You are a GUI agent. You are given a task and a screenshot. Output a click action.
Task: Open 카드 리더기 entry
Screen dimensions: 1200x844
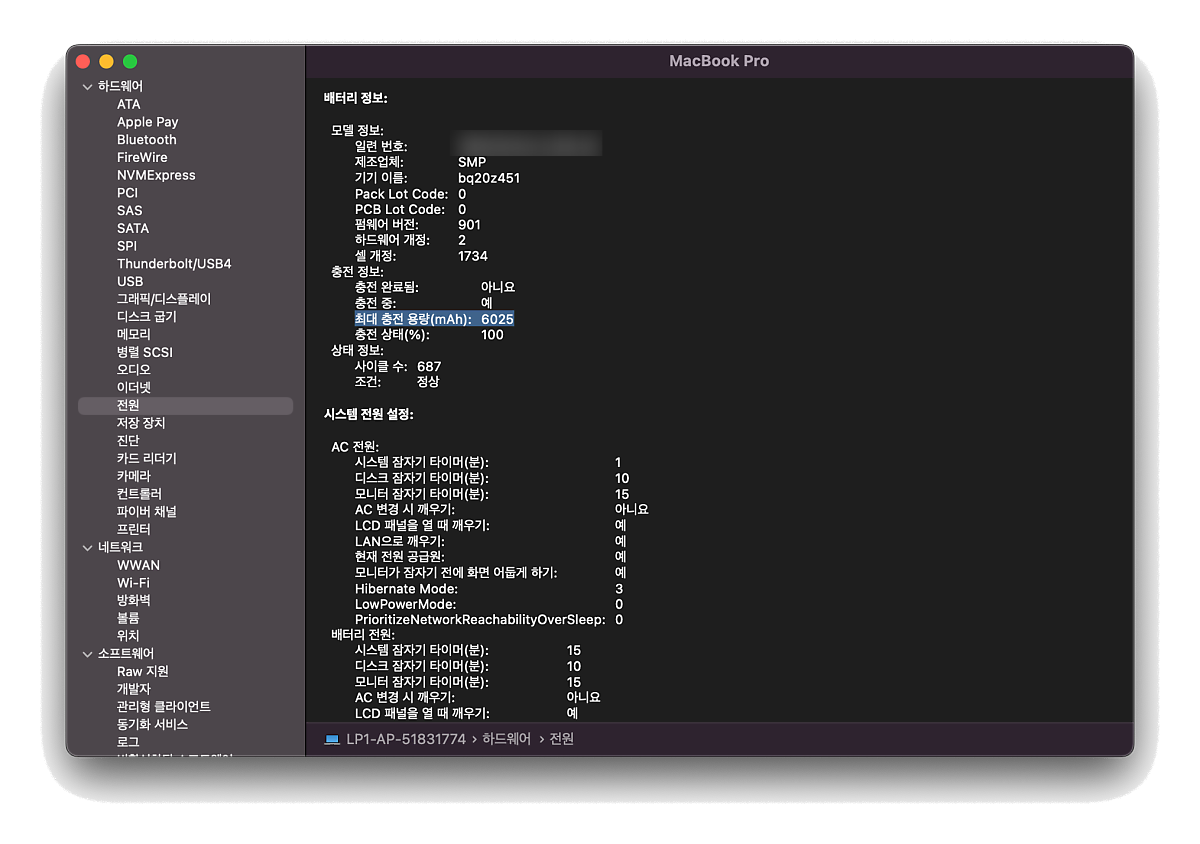tap(146, 459)
